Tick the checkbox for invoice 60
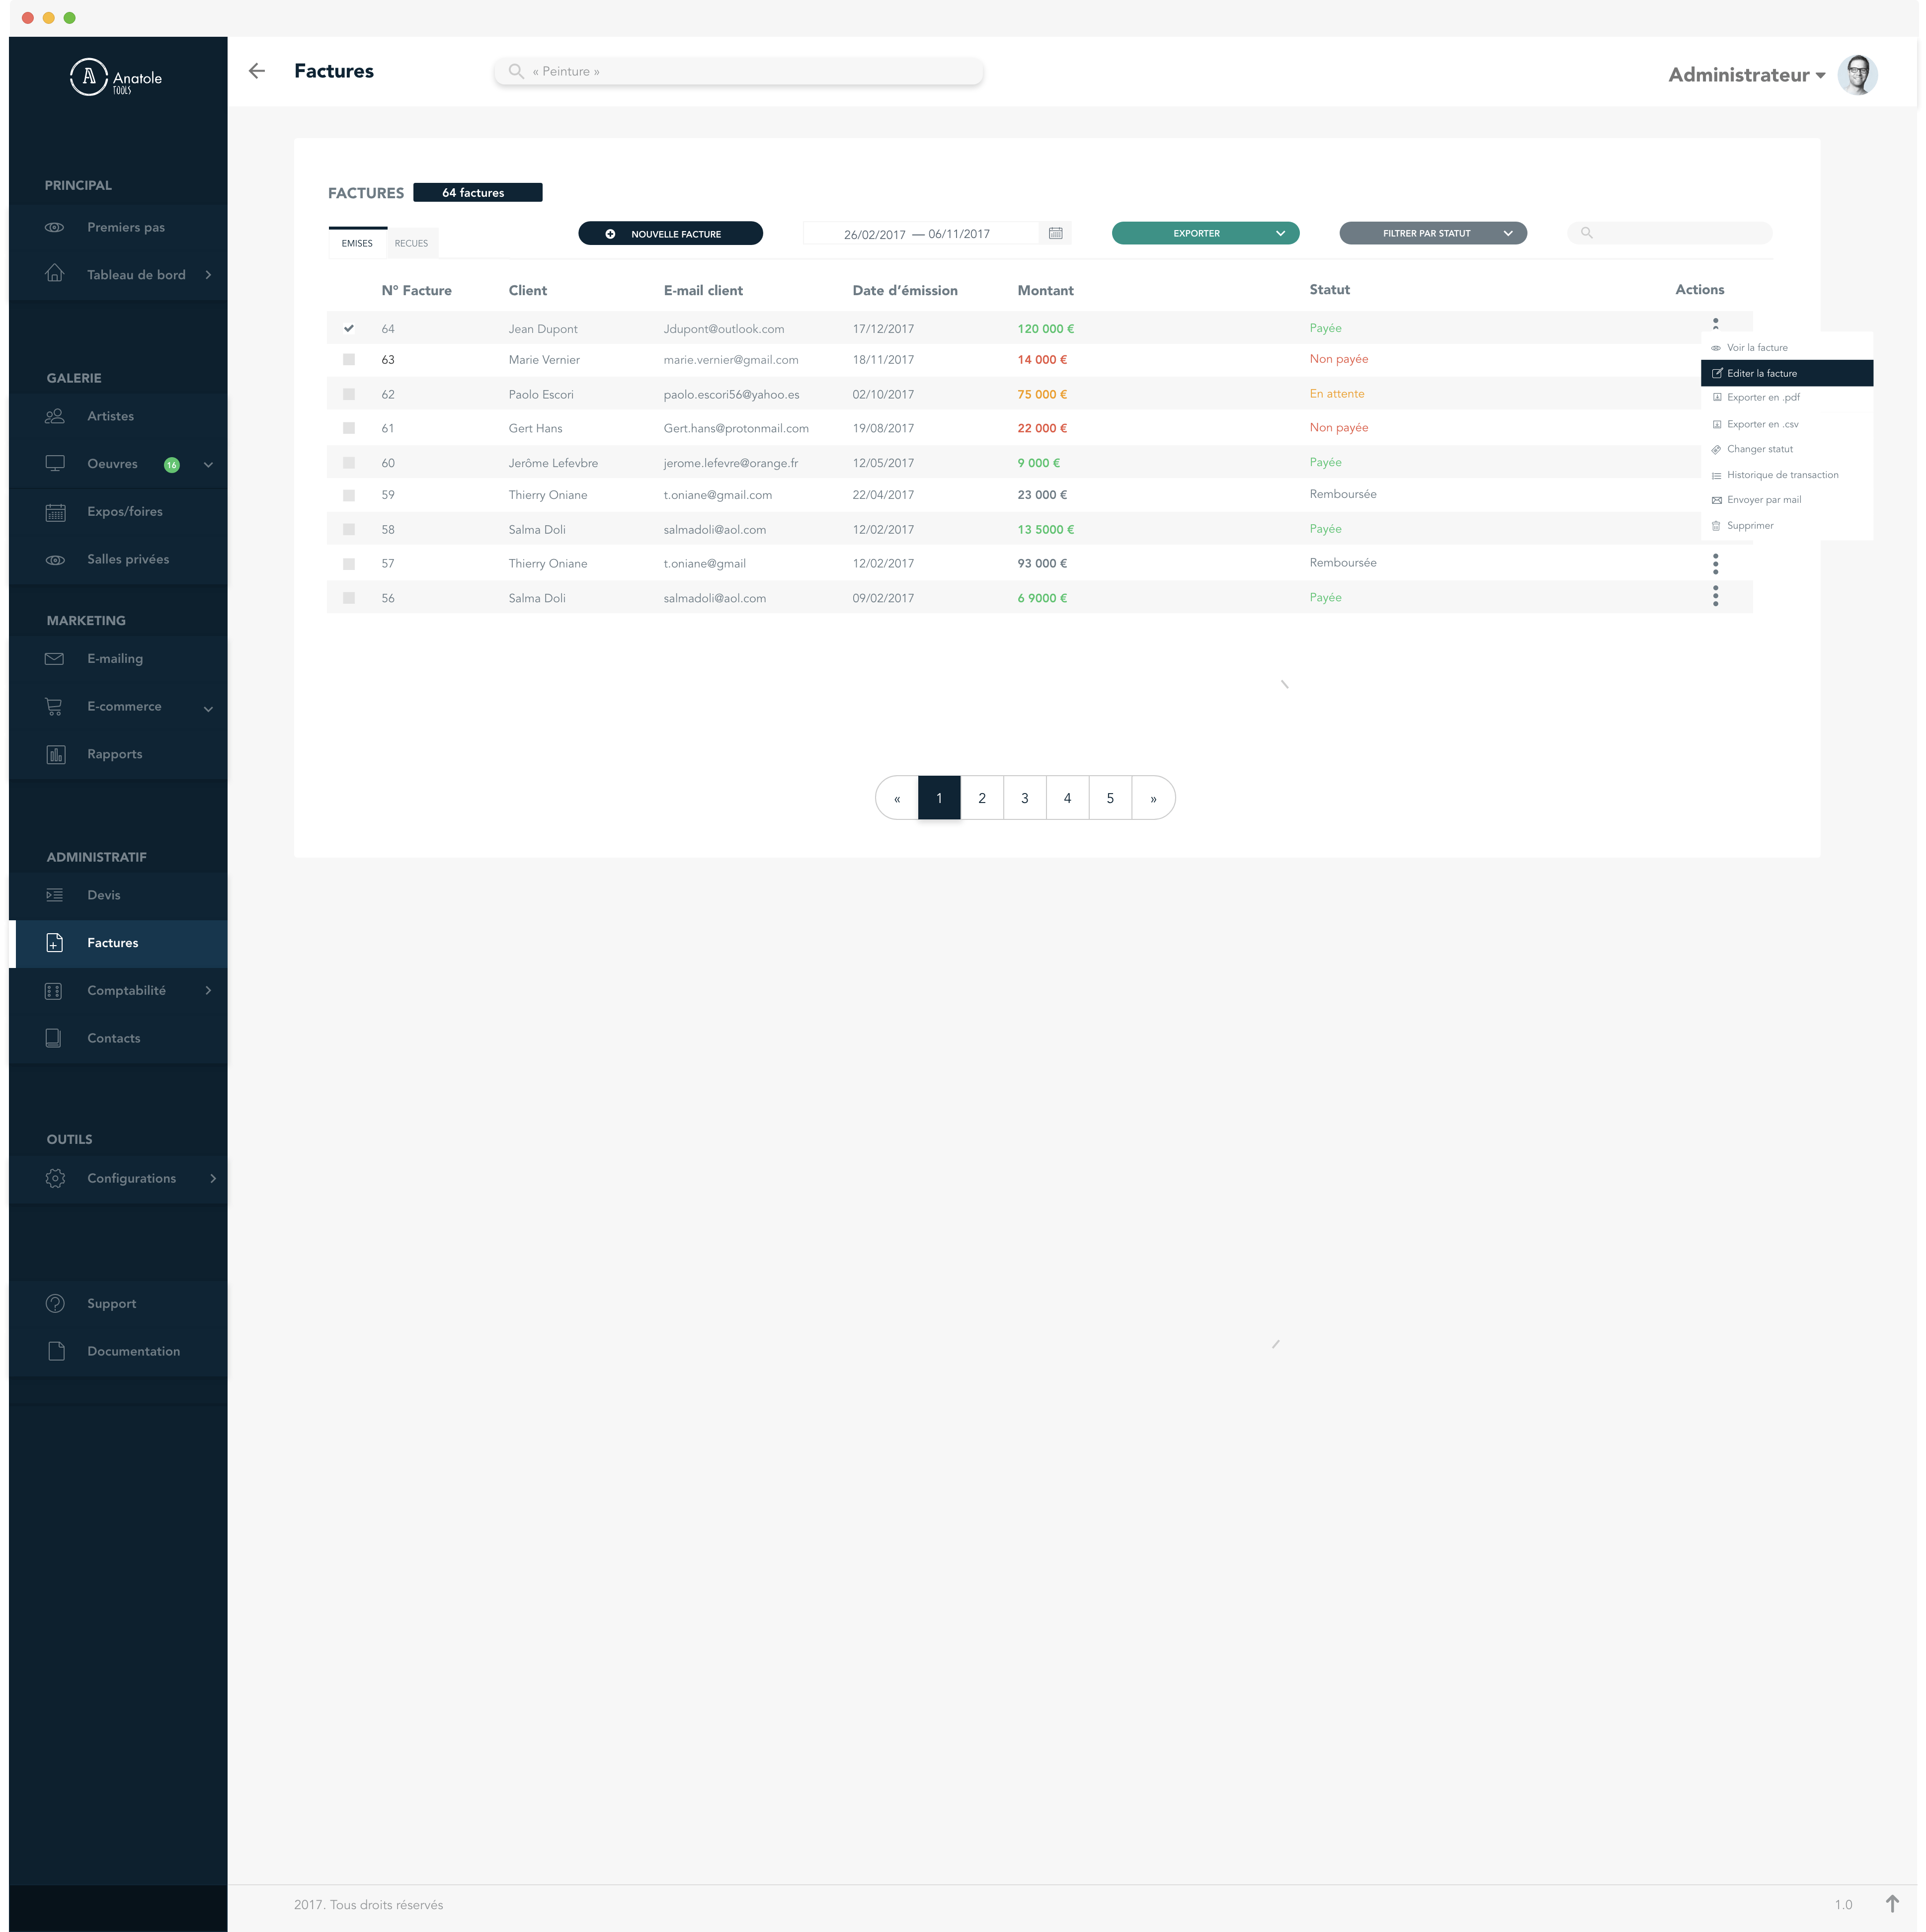1926x1932 pixels. [x=349, y=463]
